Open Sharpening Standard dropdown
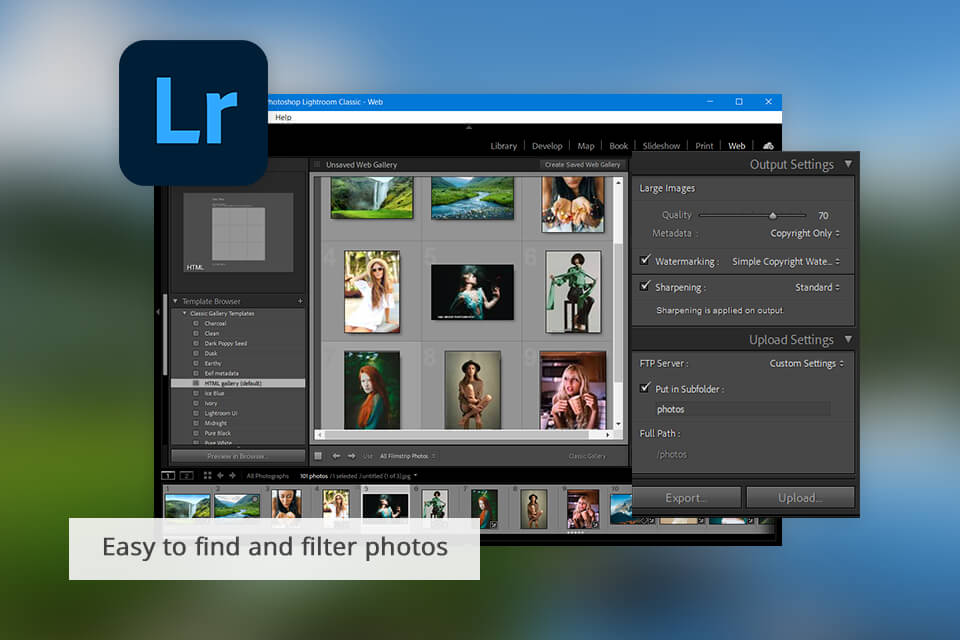 pos(817,287)
